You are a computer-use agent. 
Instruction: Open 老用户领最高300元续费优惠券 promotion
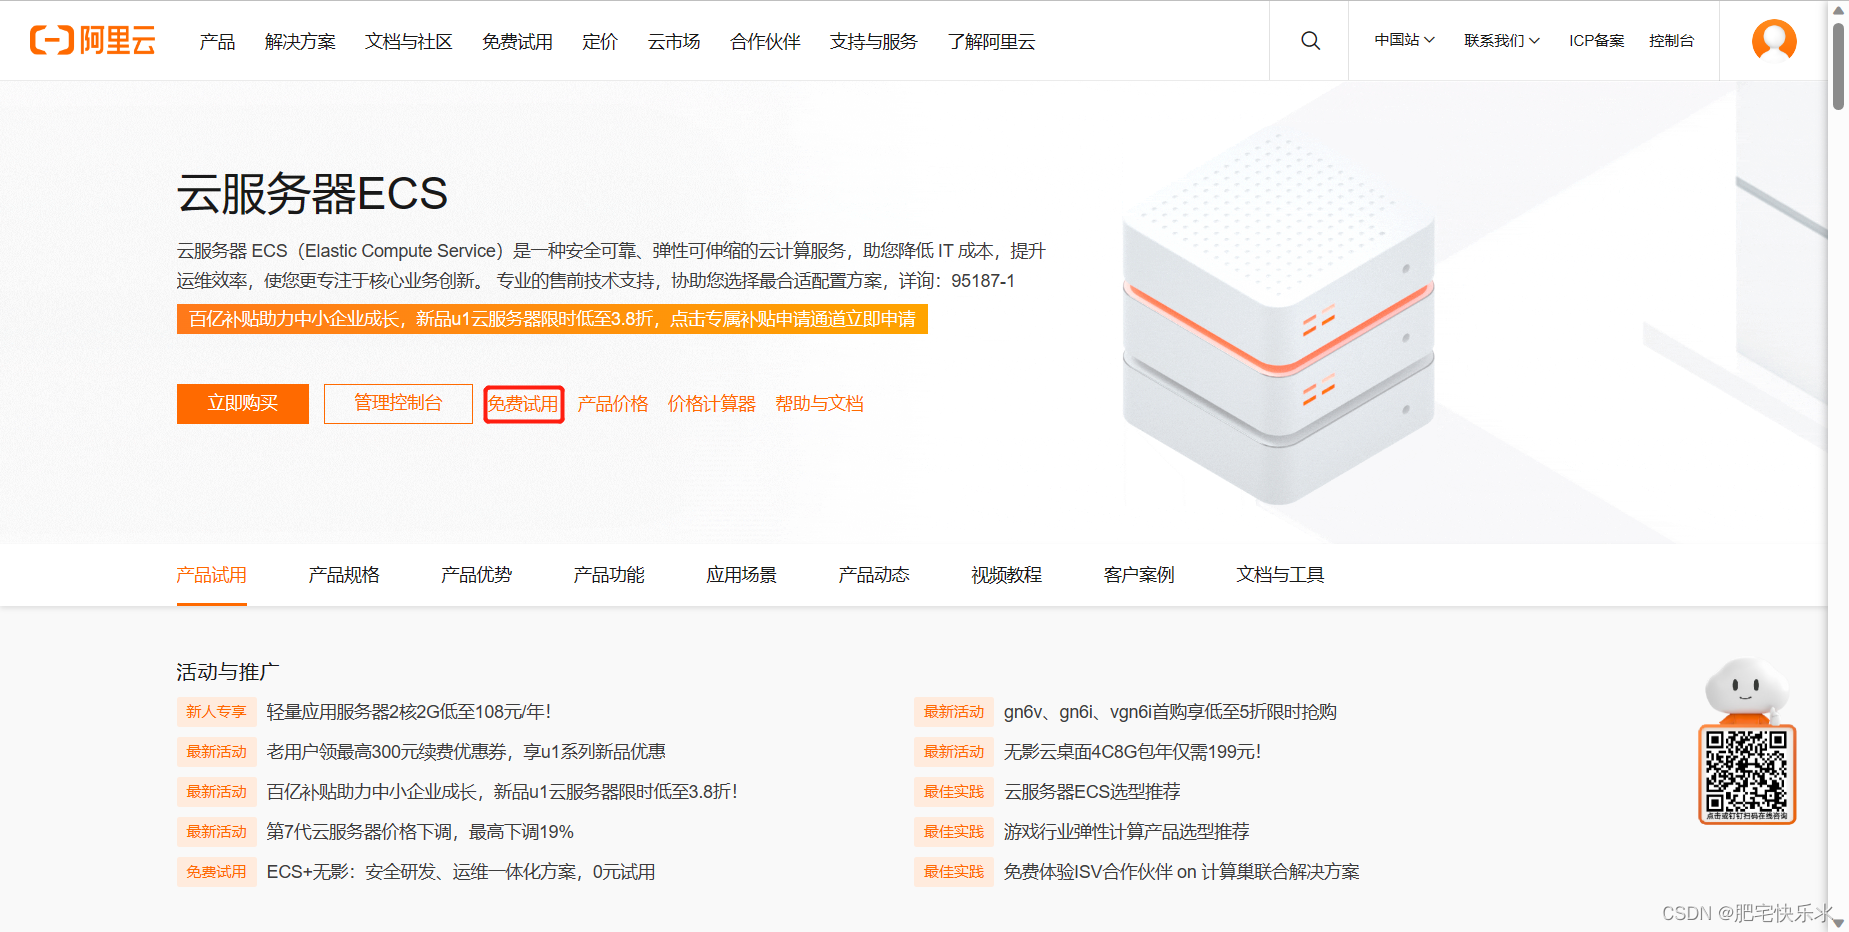click(x=466, y=752)
